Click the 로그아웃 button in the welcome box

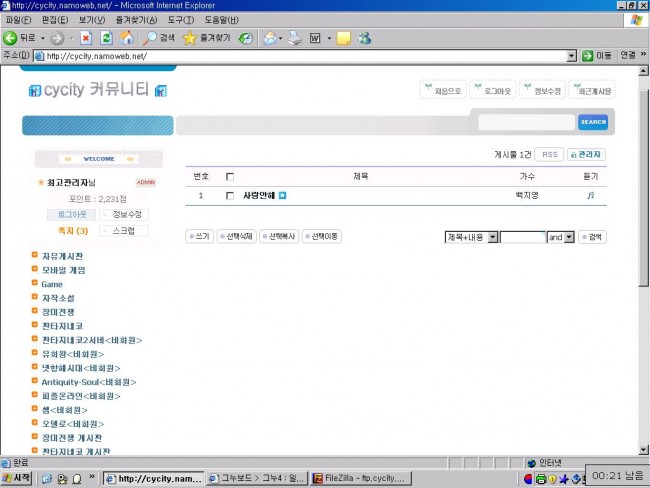coord(70,215)
